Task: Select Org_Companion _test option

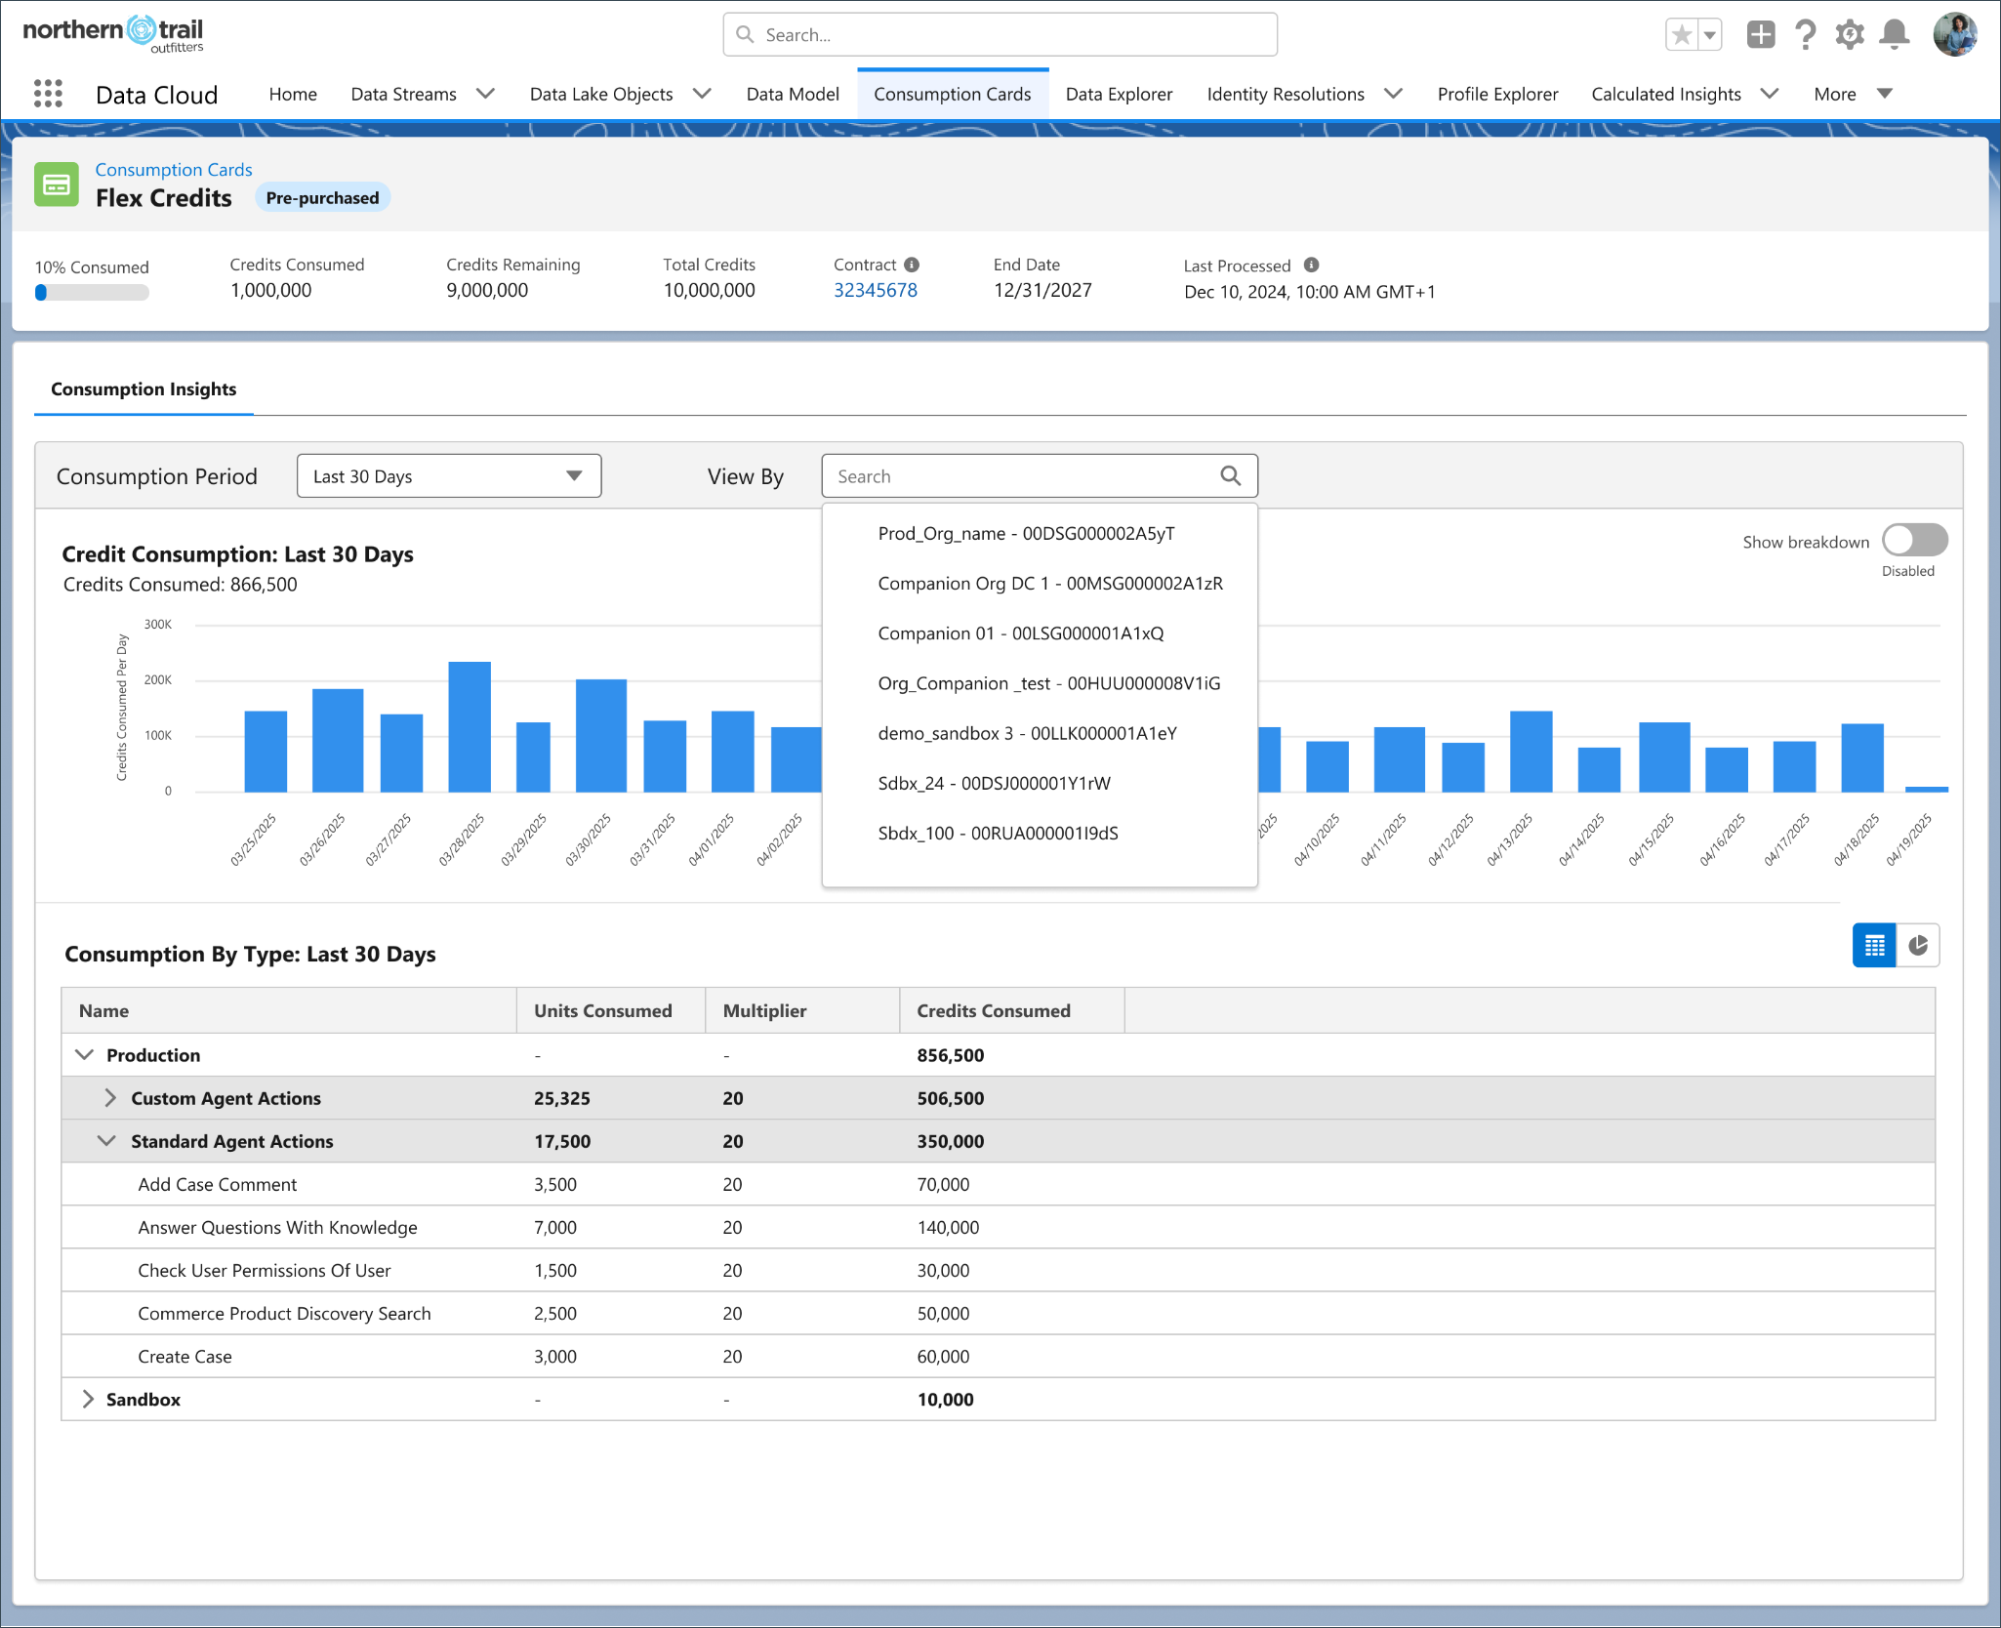Action: [1039, 683]
